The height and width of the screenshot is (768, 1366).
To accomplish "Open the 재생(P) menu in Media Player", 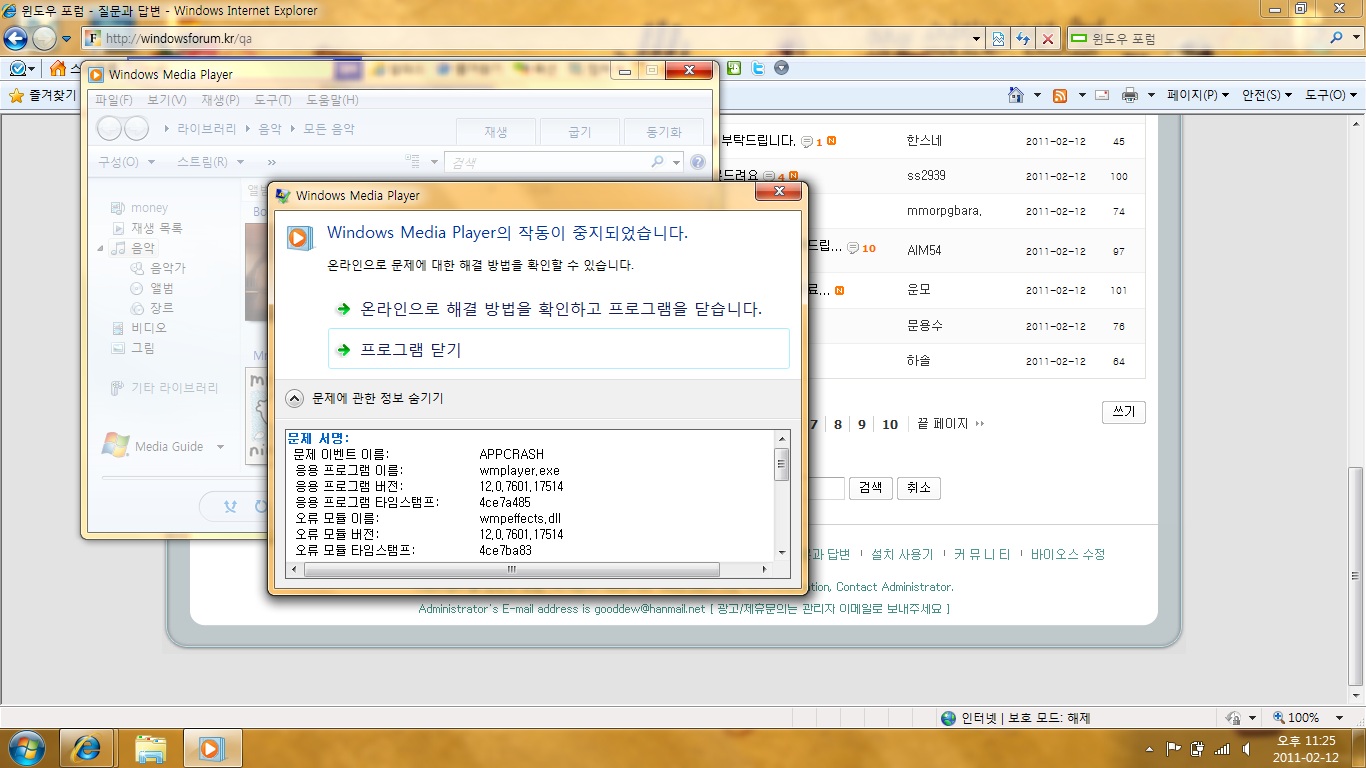I will pyautogui.click(x=220, y=100).
